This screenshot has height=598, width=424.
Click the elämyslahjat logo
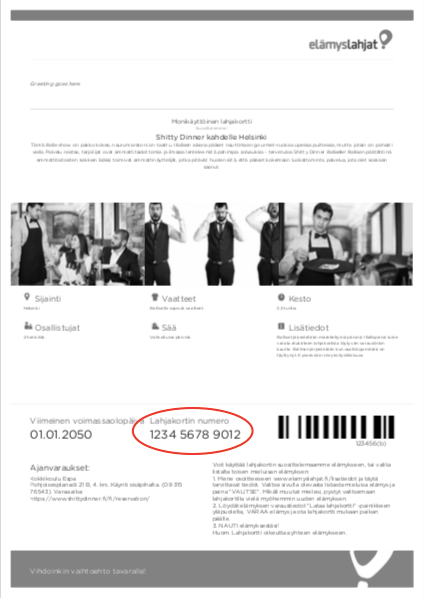350,40
